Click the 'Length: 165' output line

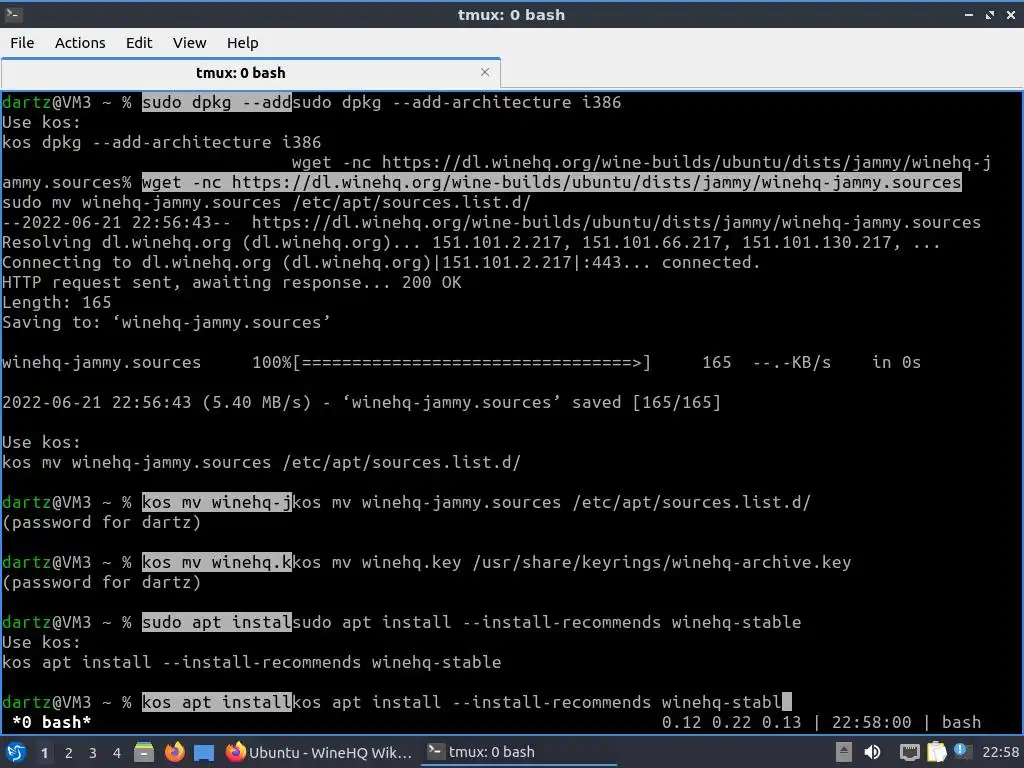tap(57, 302)
